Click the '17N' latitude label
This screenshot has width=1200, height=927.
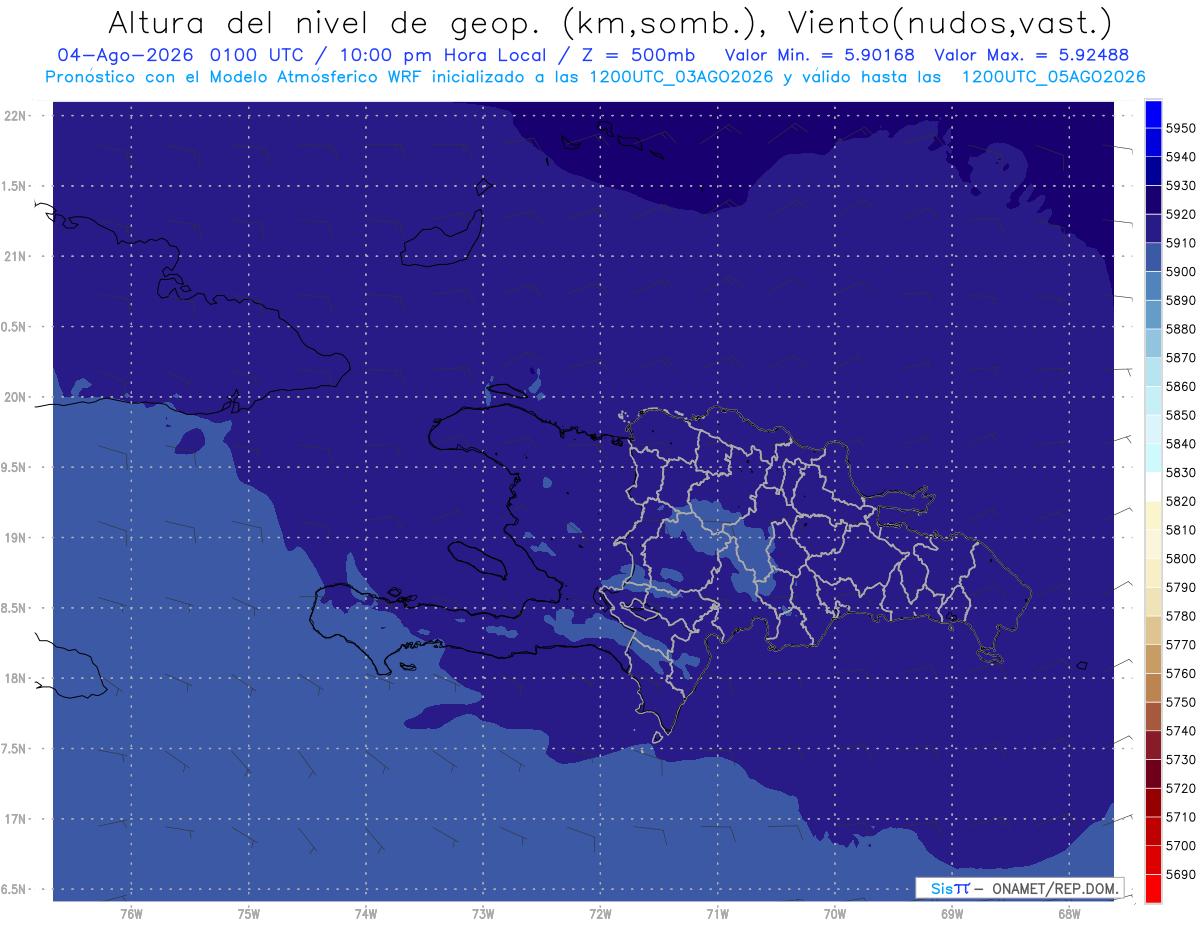[x=16, y=819]
